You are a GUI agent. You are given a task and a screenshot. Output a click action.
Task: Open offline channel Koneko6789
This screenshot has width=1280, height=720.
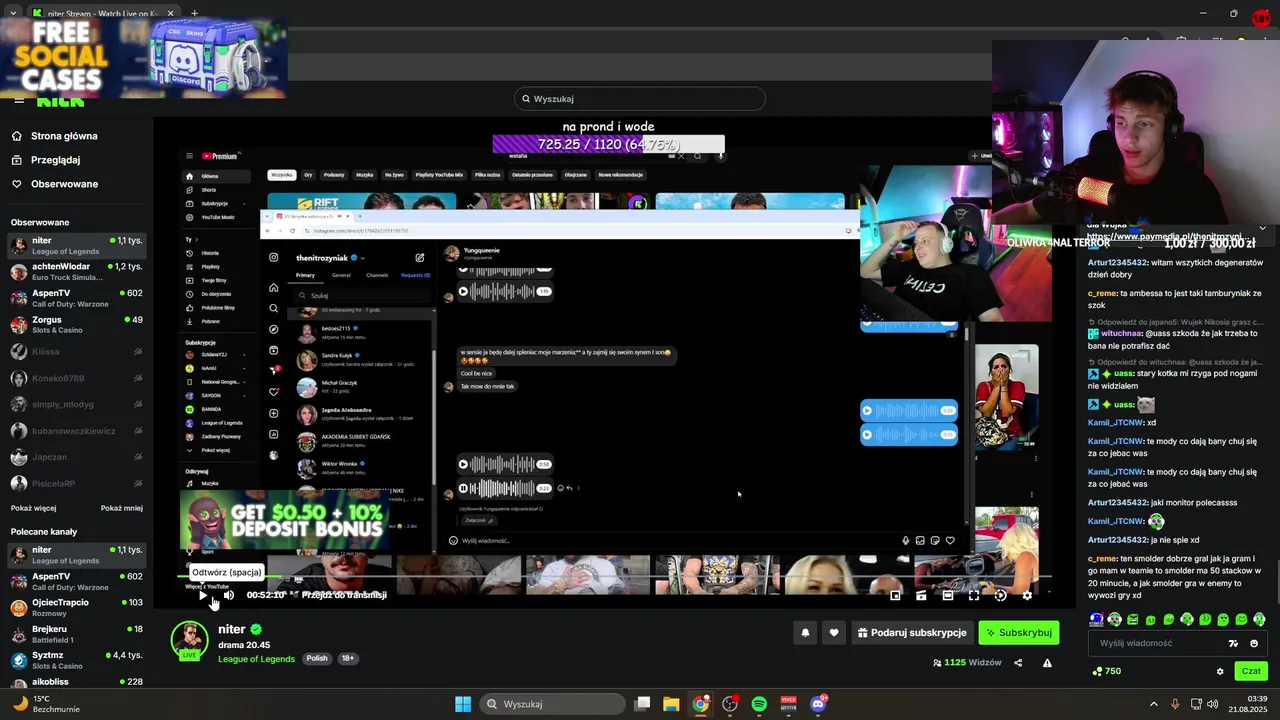click(76, 378)
